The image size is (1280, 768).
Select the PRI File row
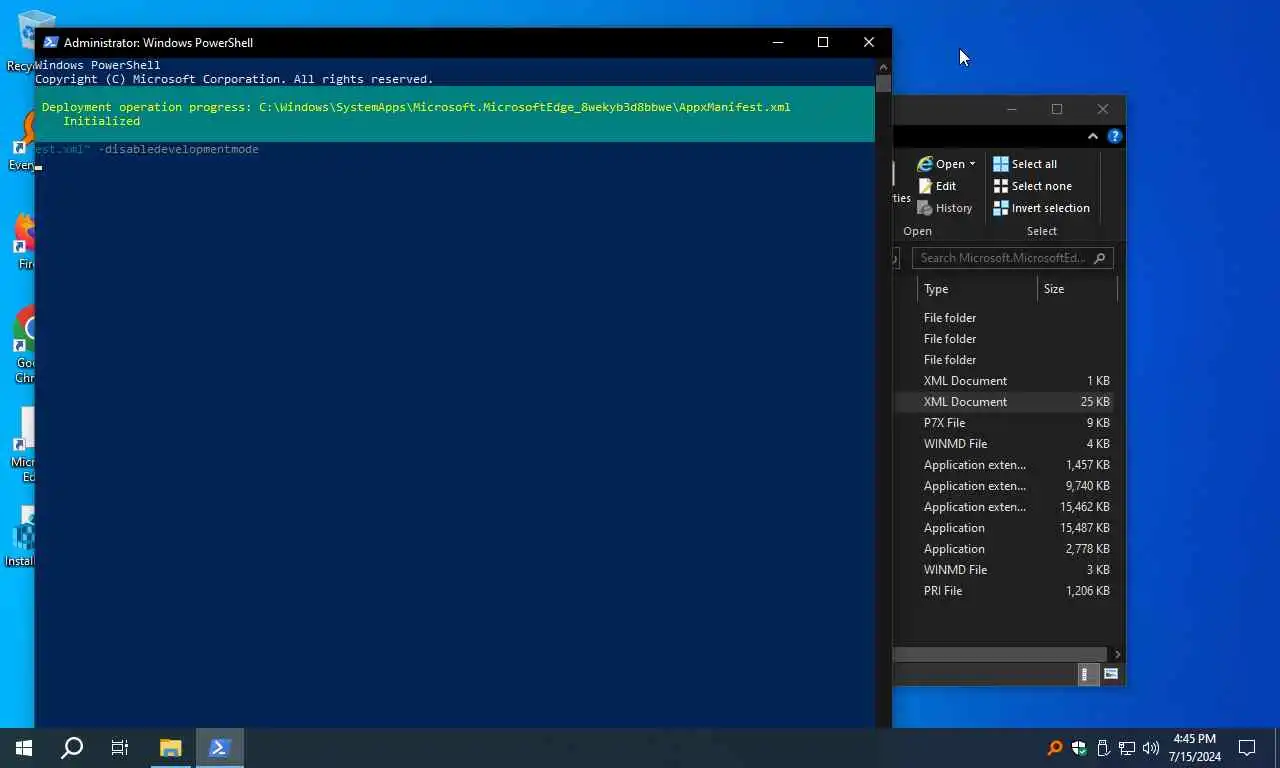coord(1005,591)
